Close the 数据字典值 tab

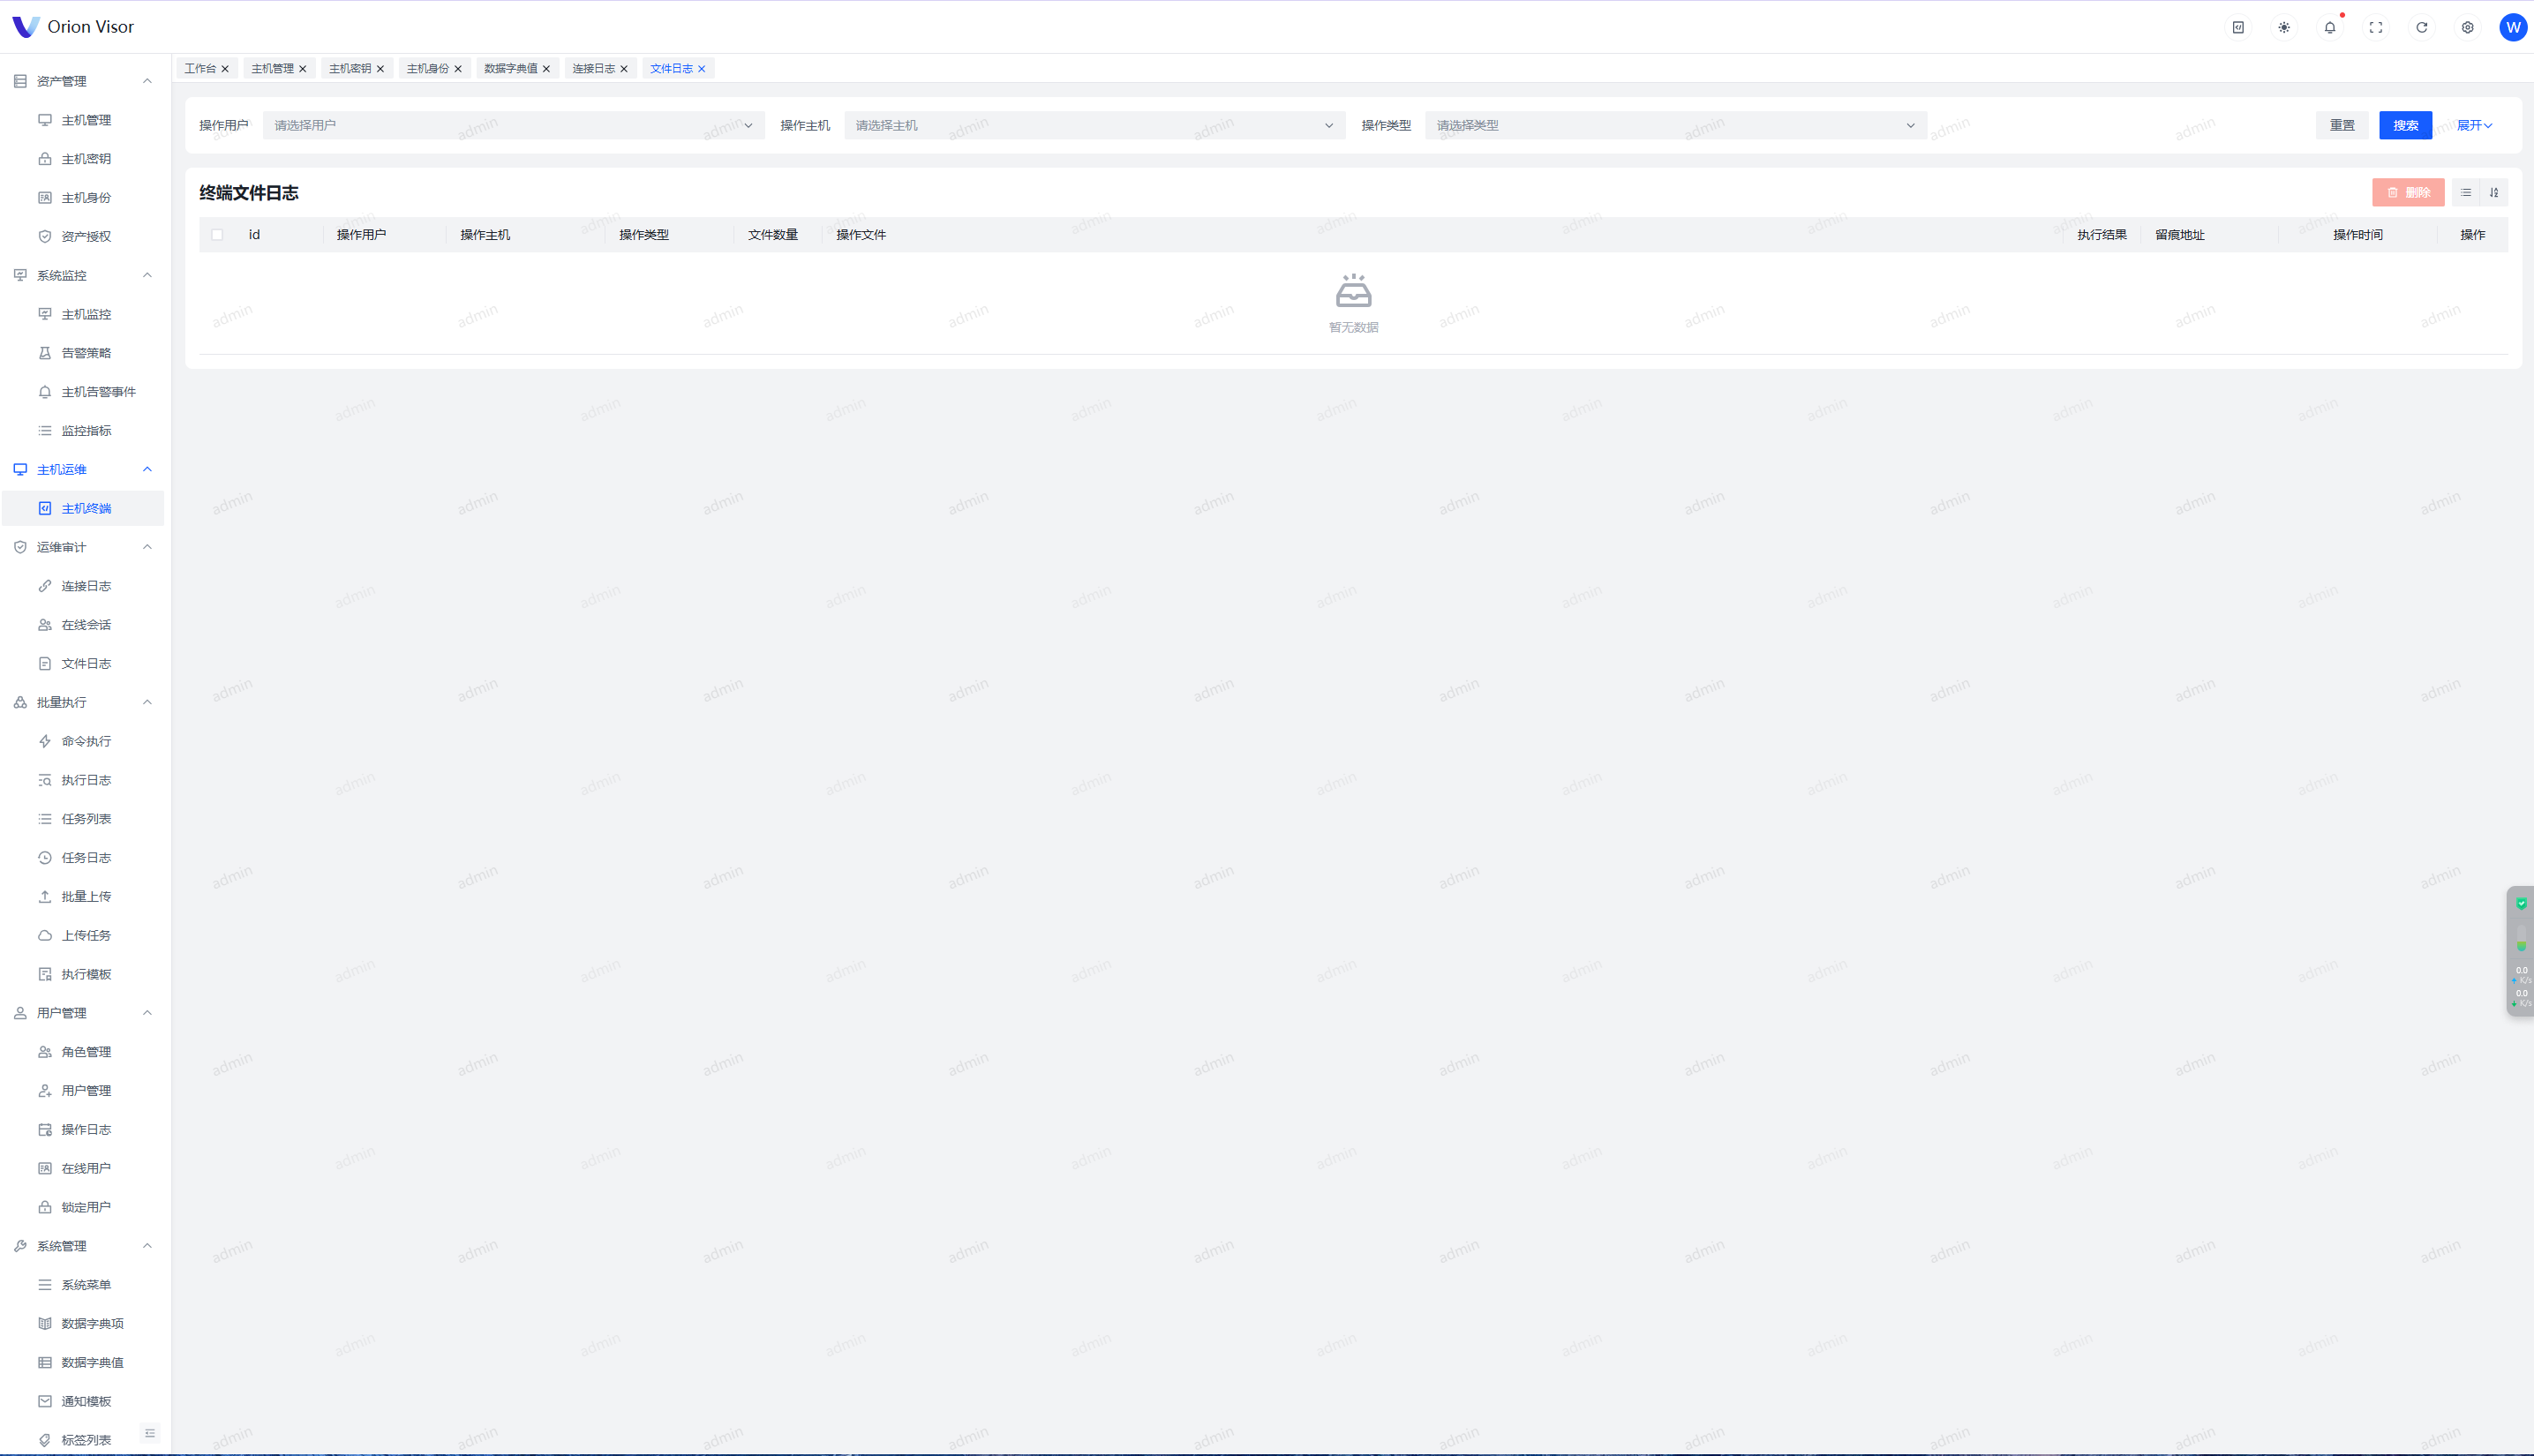(x=546, y=69)
